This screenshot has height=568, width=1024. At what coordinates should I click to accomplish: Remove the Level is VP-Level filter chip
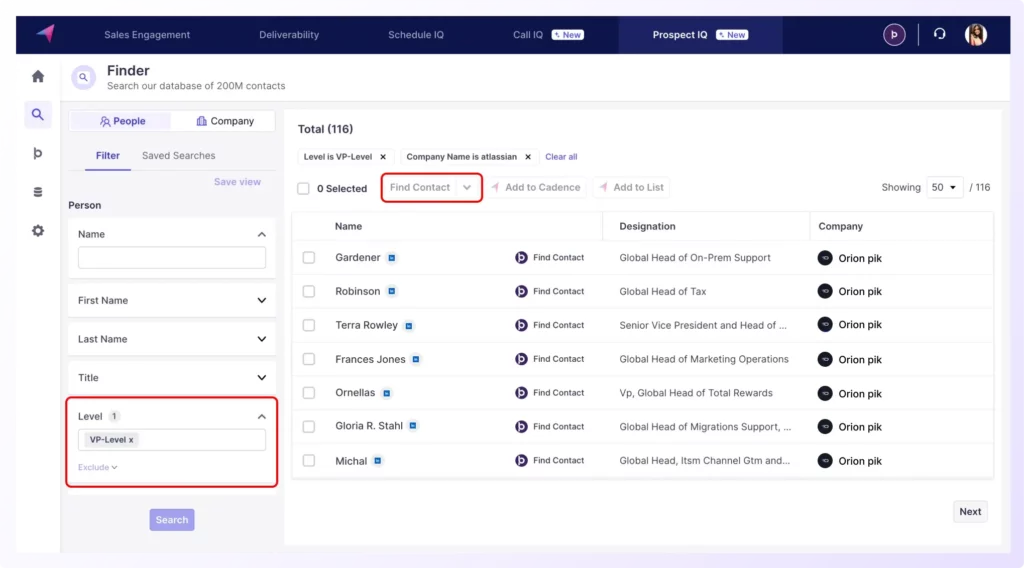[383, 157]
